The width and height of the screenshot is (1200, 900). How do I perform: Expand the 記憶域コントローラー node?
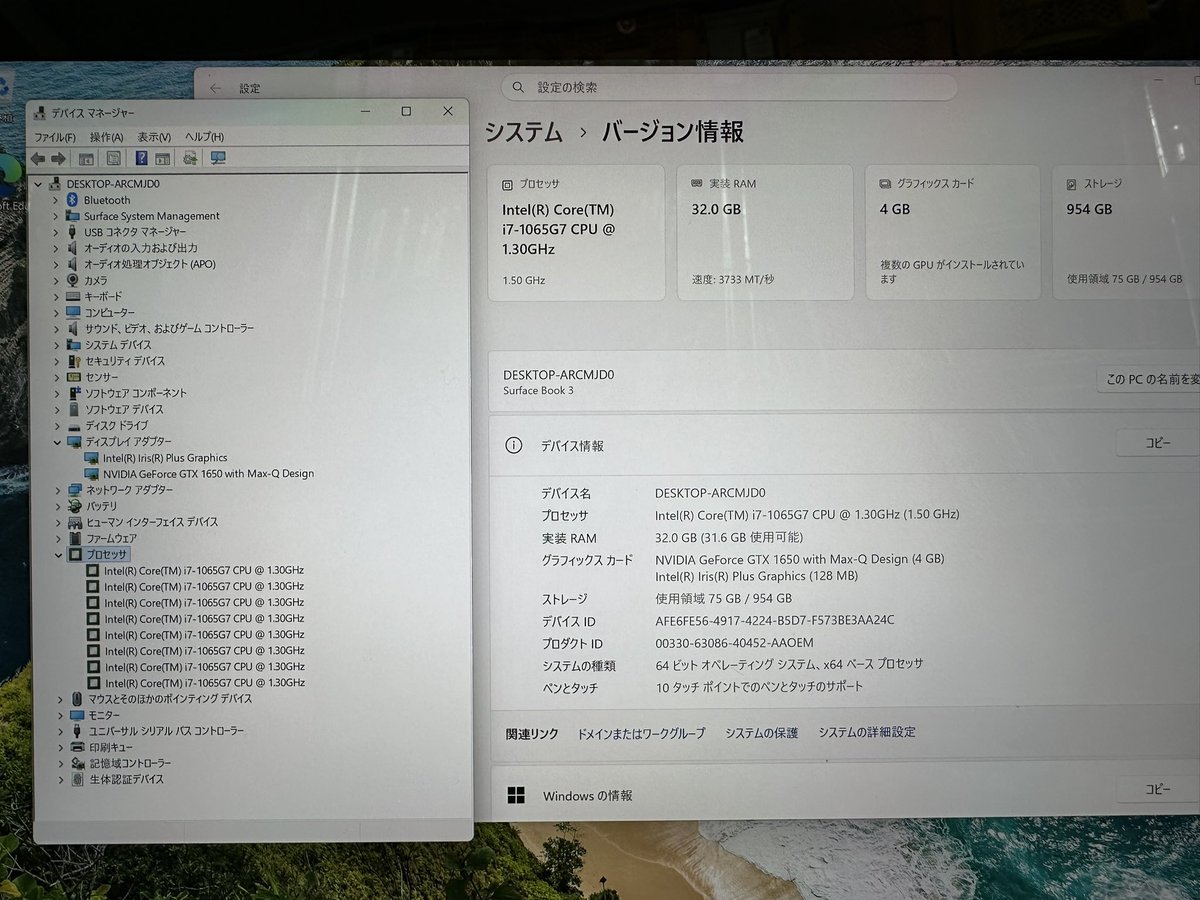[61, 763]
